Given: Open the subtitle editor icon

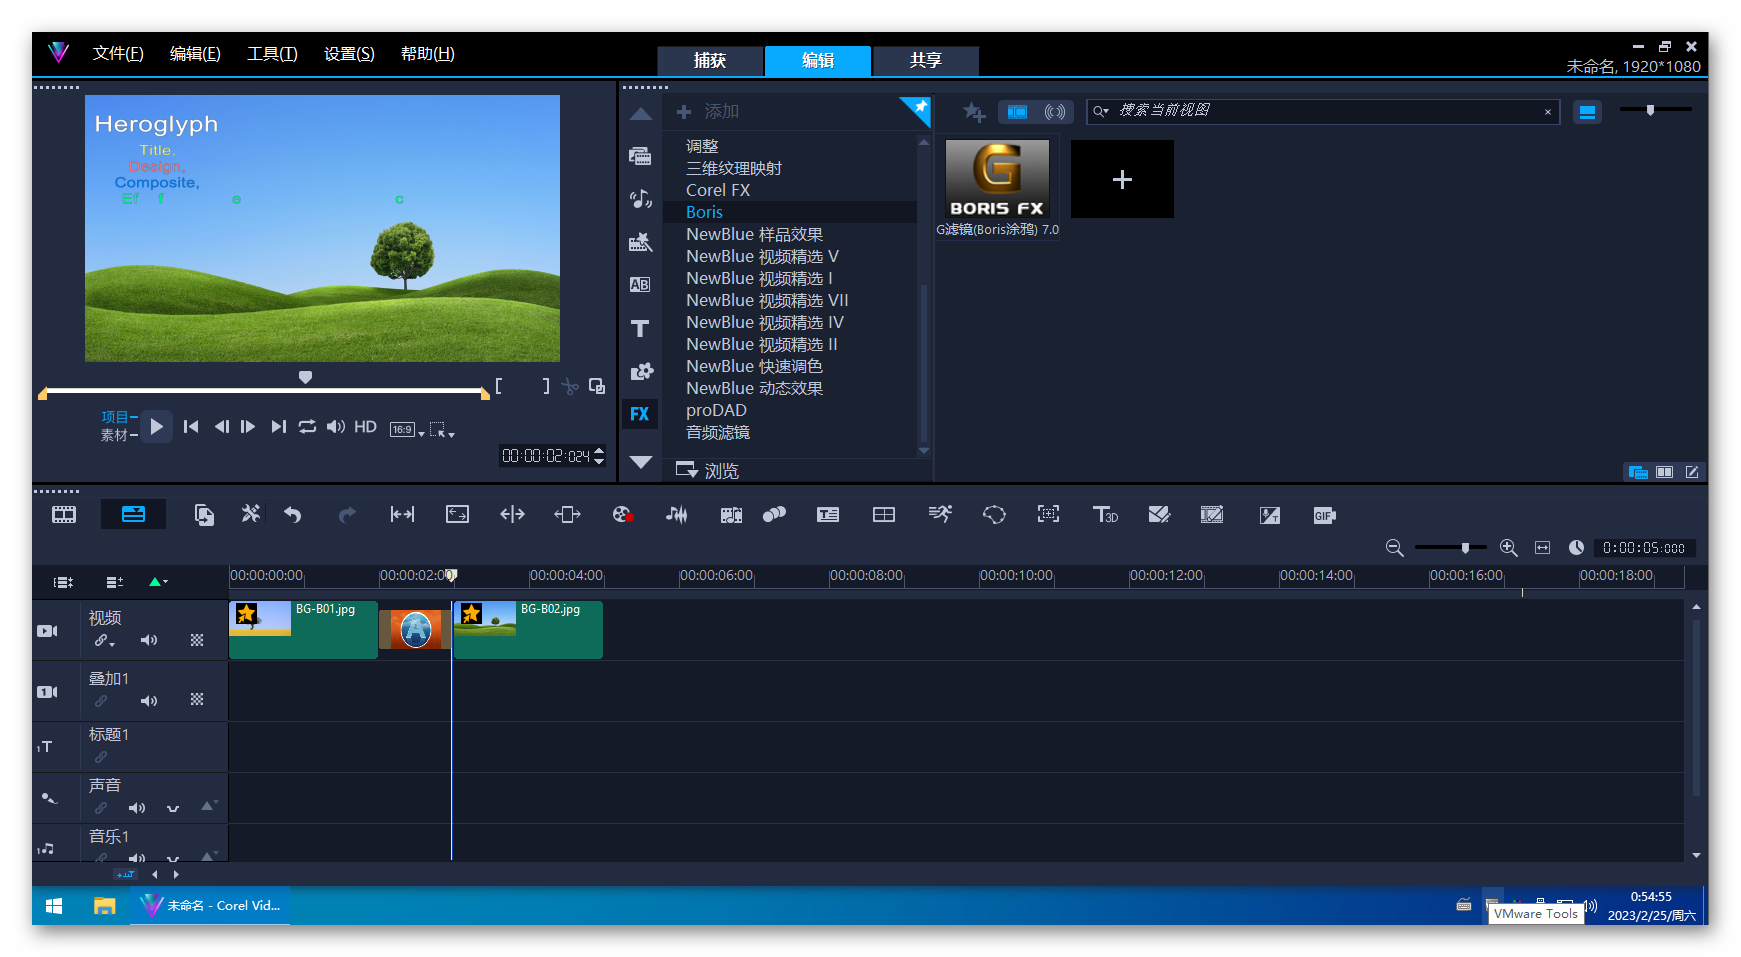Looking at the screenshot, I should tap(828, 515).
